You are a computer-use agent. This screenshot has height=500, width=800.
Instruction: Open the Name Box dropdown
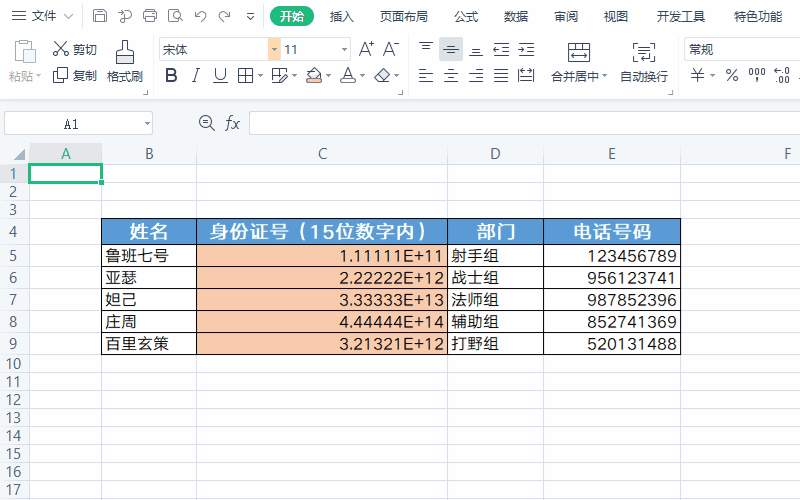[147, 123]
